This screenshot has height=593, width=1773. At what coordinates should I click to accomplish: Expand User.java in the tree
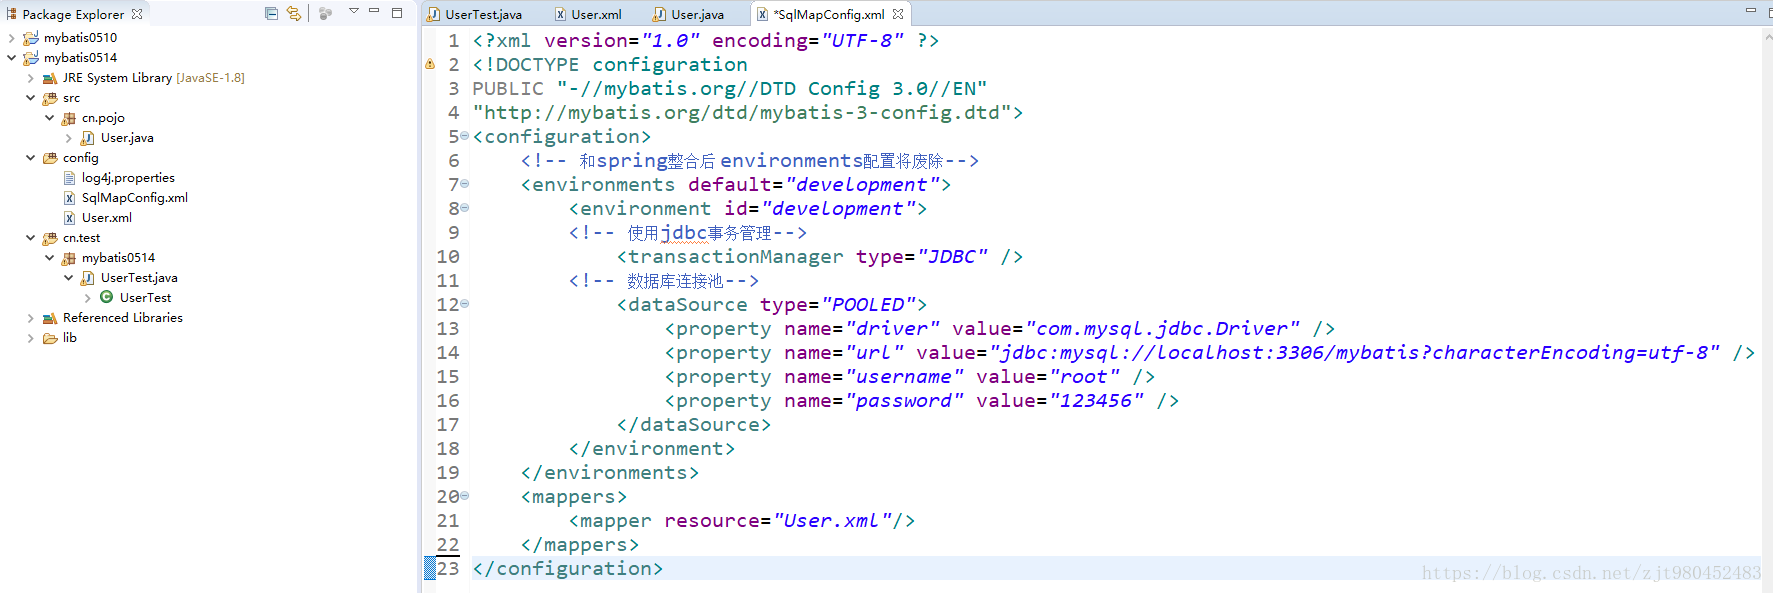tap(68, 138)
